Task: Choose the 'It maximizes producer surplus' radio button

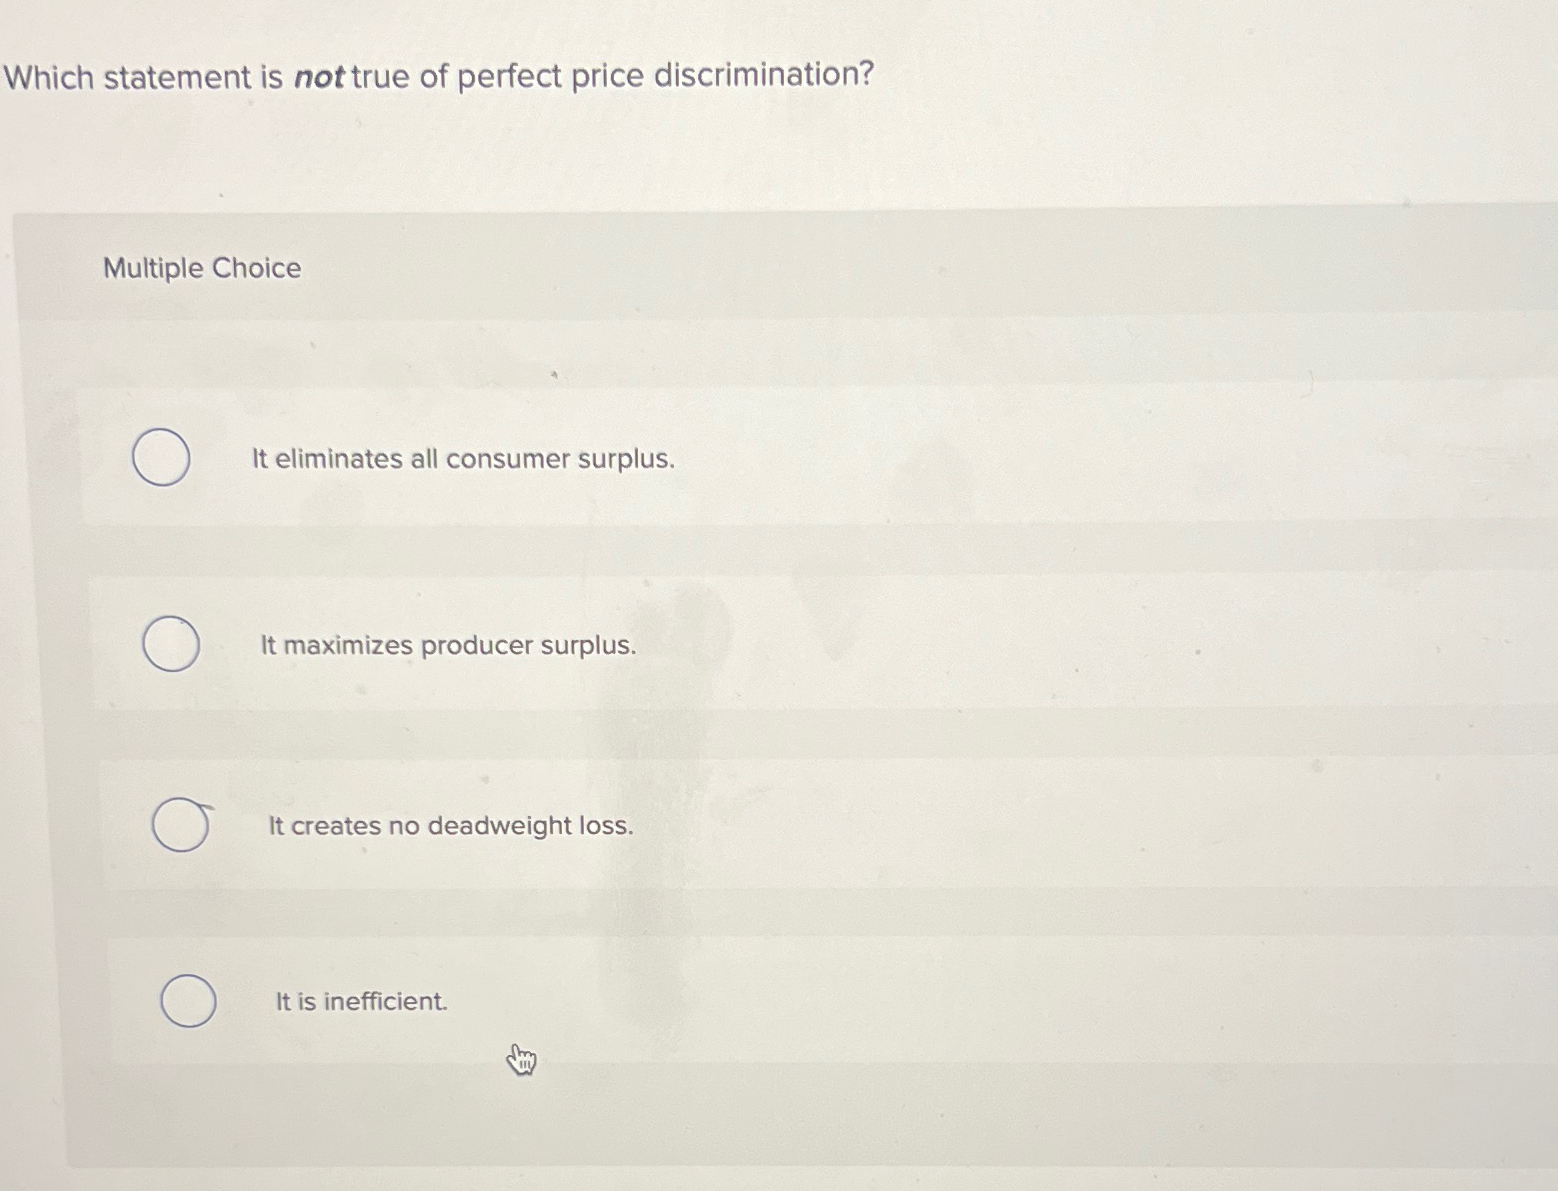Action: [x=170, y=644]
